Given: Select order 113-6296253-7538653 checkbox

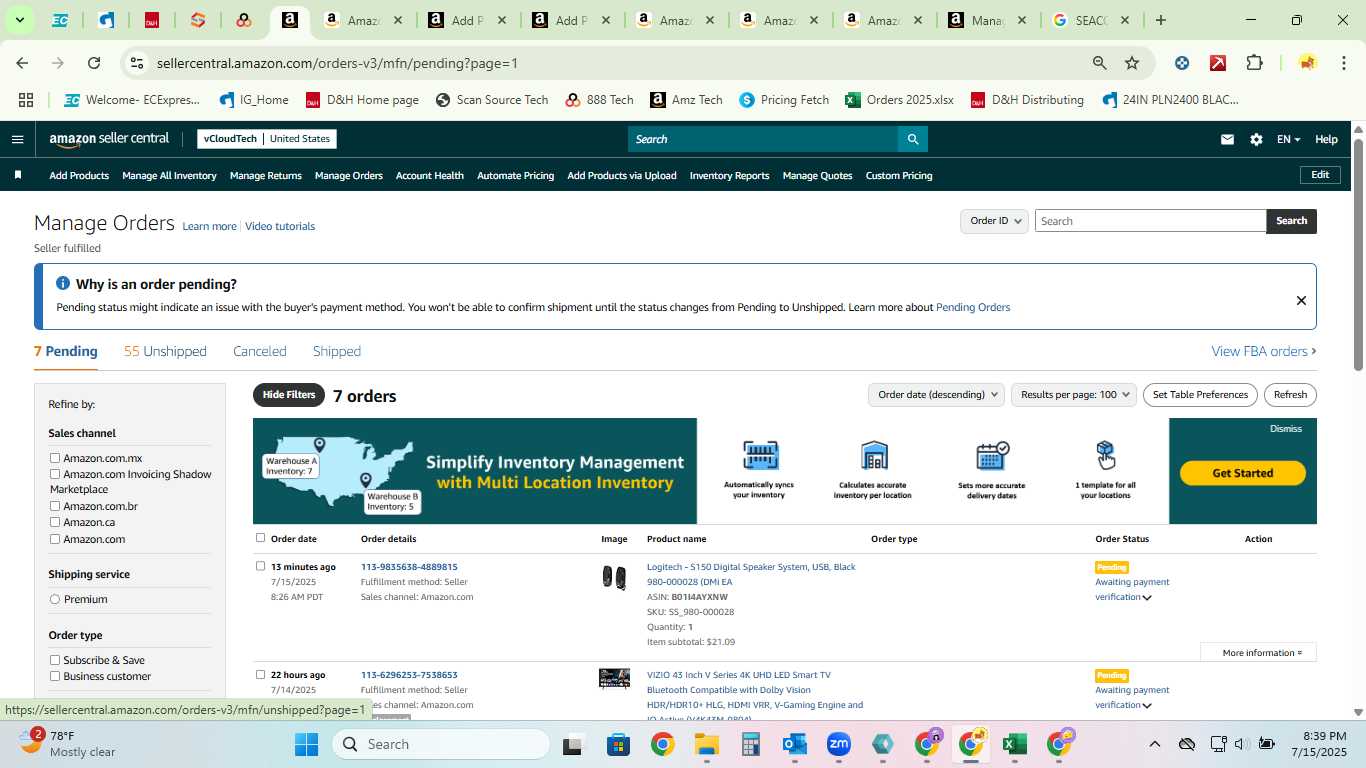Looking at the screenshot, I should click(261, 674).
